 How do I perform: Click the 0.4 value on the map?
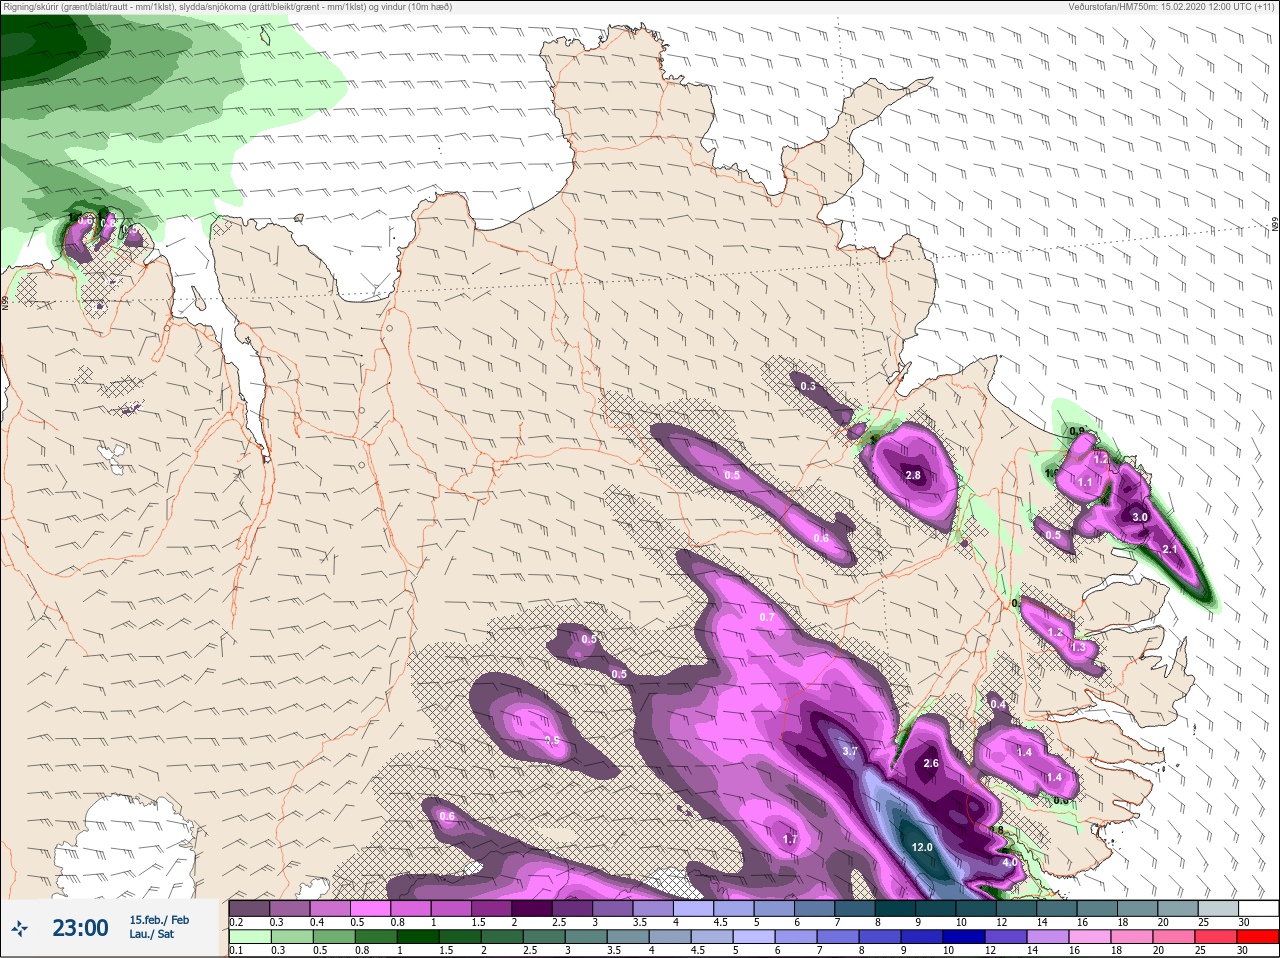coord(998,704)
